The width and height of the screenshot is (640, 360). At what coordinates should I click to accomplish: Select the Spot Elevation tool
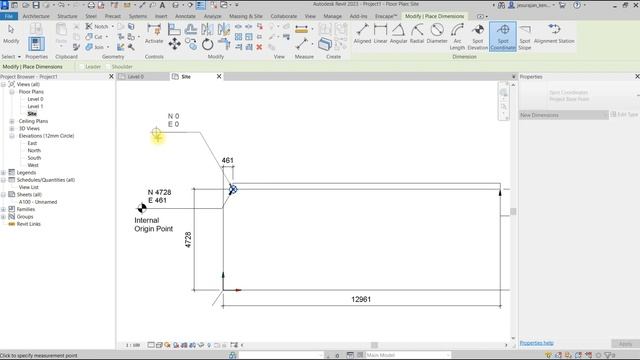click(x=478, y=36)
